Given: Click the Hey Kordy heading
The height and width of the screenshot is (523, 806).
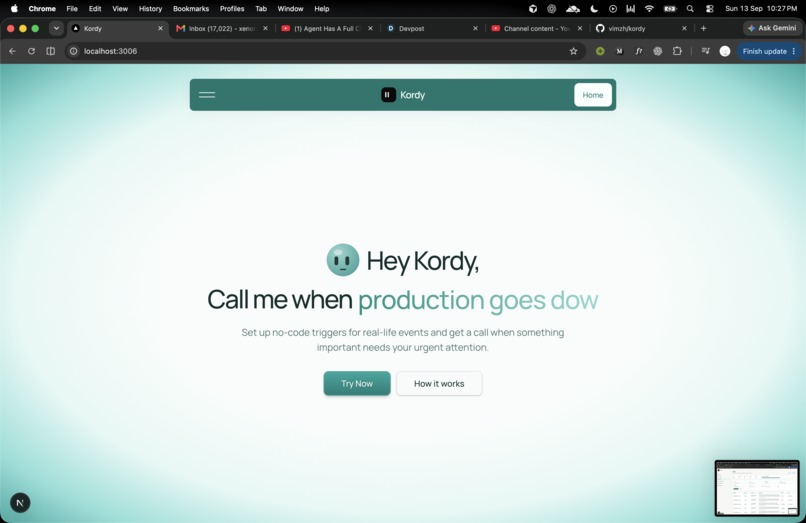Looking at the screenshot, I should [x=423, y=261].
